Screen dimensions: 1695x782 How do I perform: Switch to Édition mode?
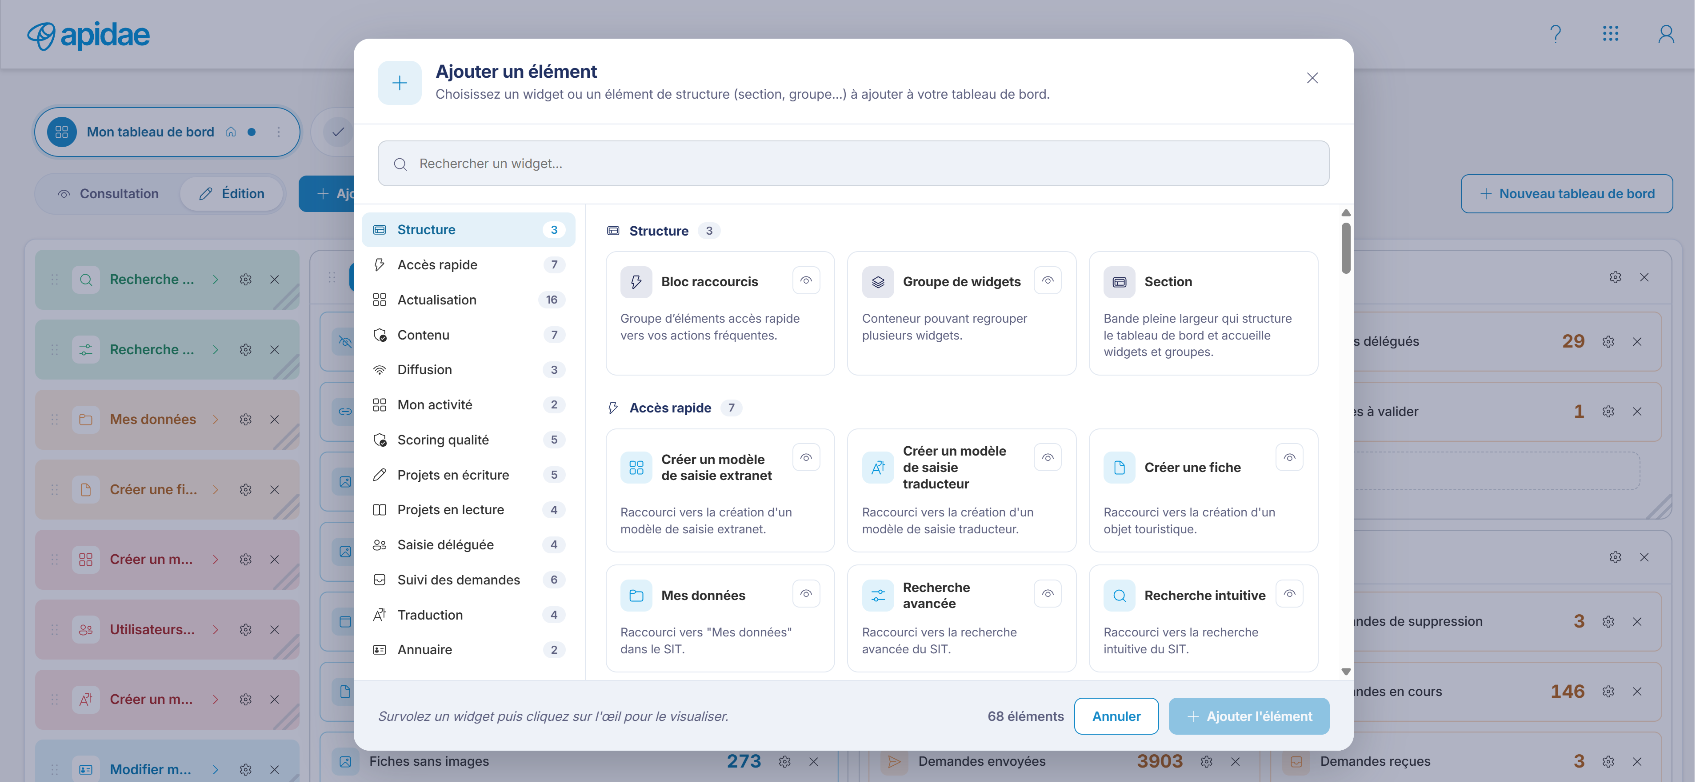click(232, 194)
